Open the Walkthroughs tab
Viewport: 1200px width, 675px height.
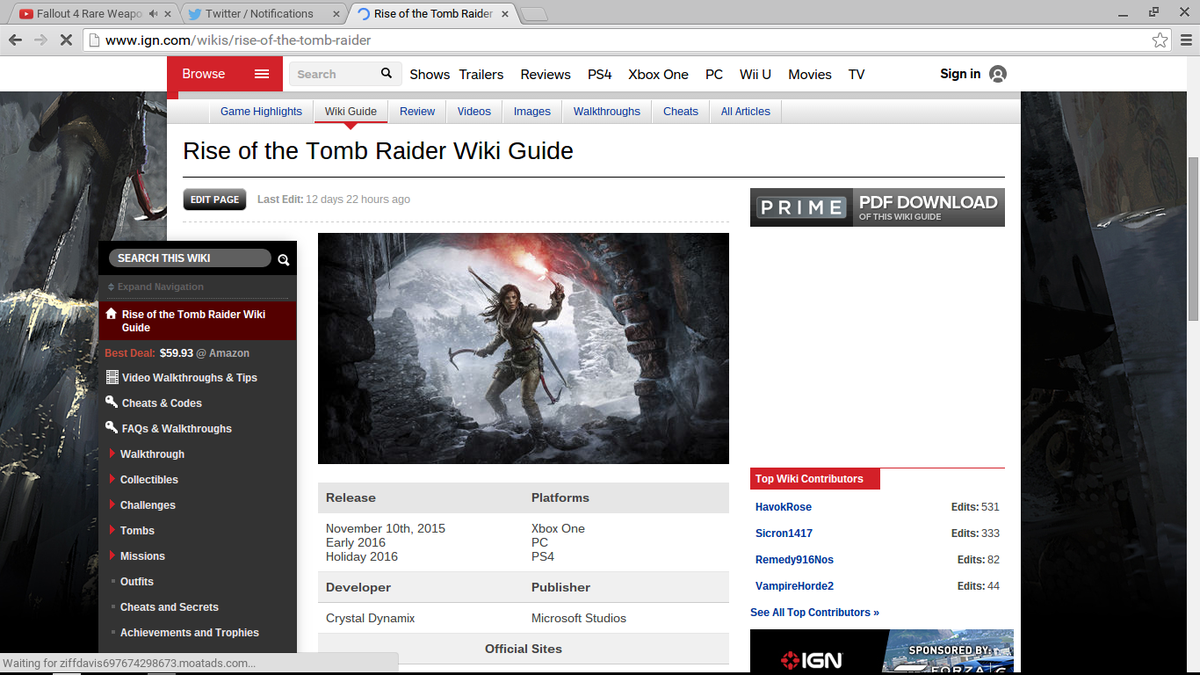[606, 111]
